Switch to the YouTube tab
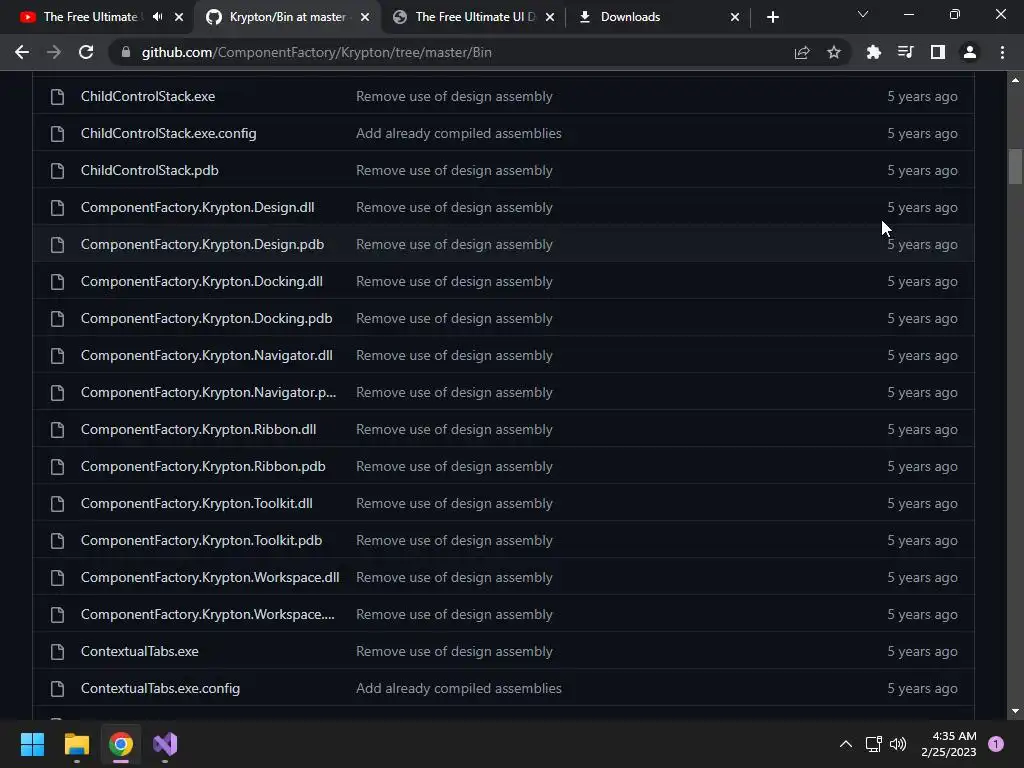The width and height of the screenshot is (1024, 768). [89, 17]
